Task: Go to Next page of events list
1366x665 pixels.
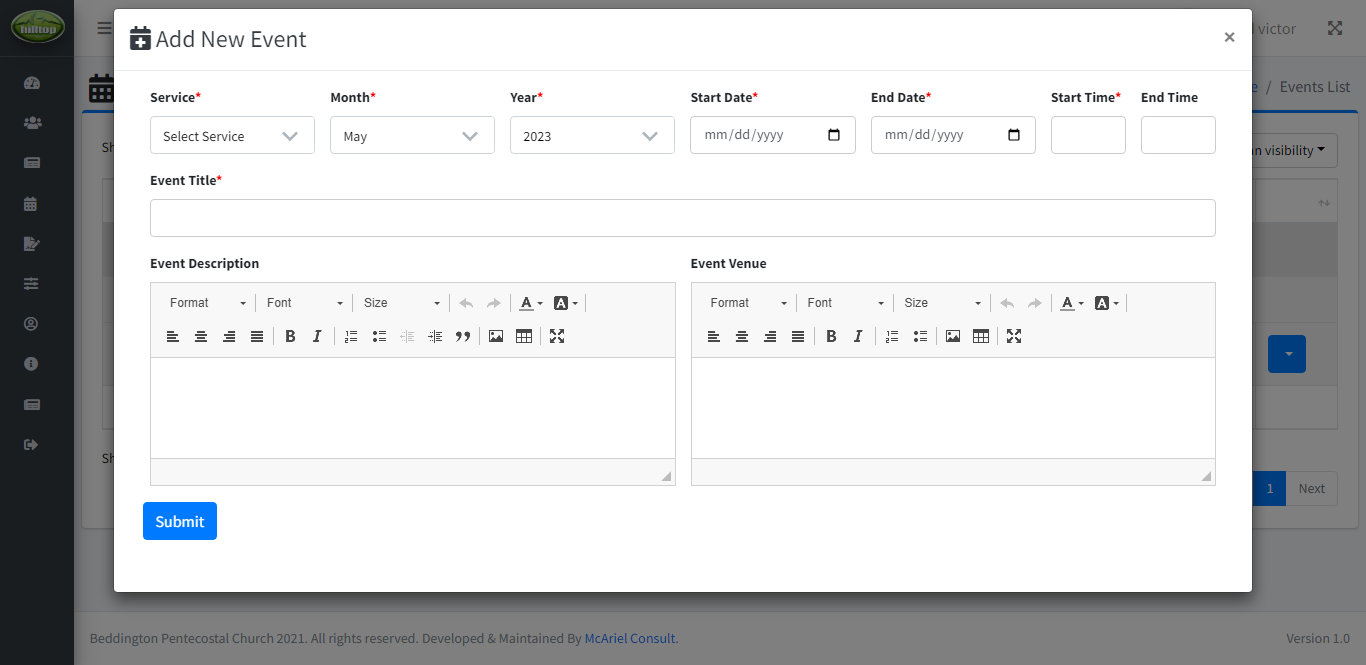Action: point(1311,488)
